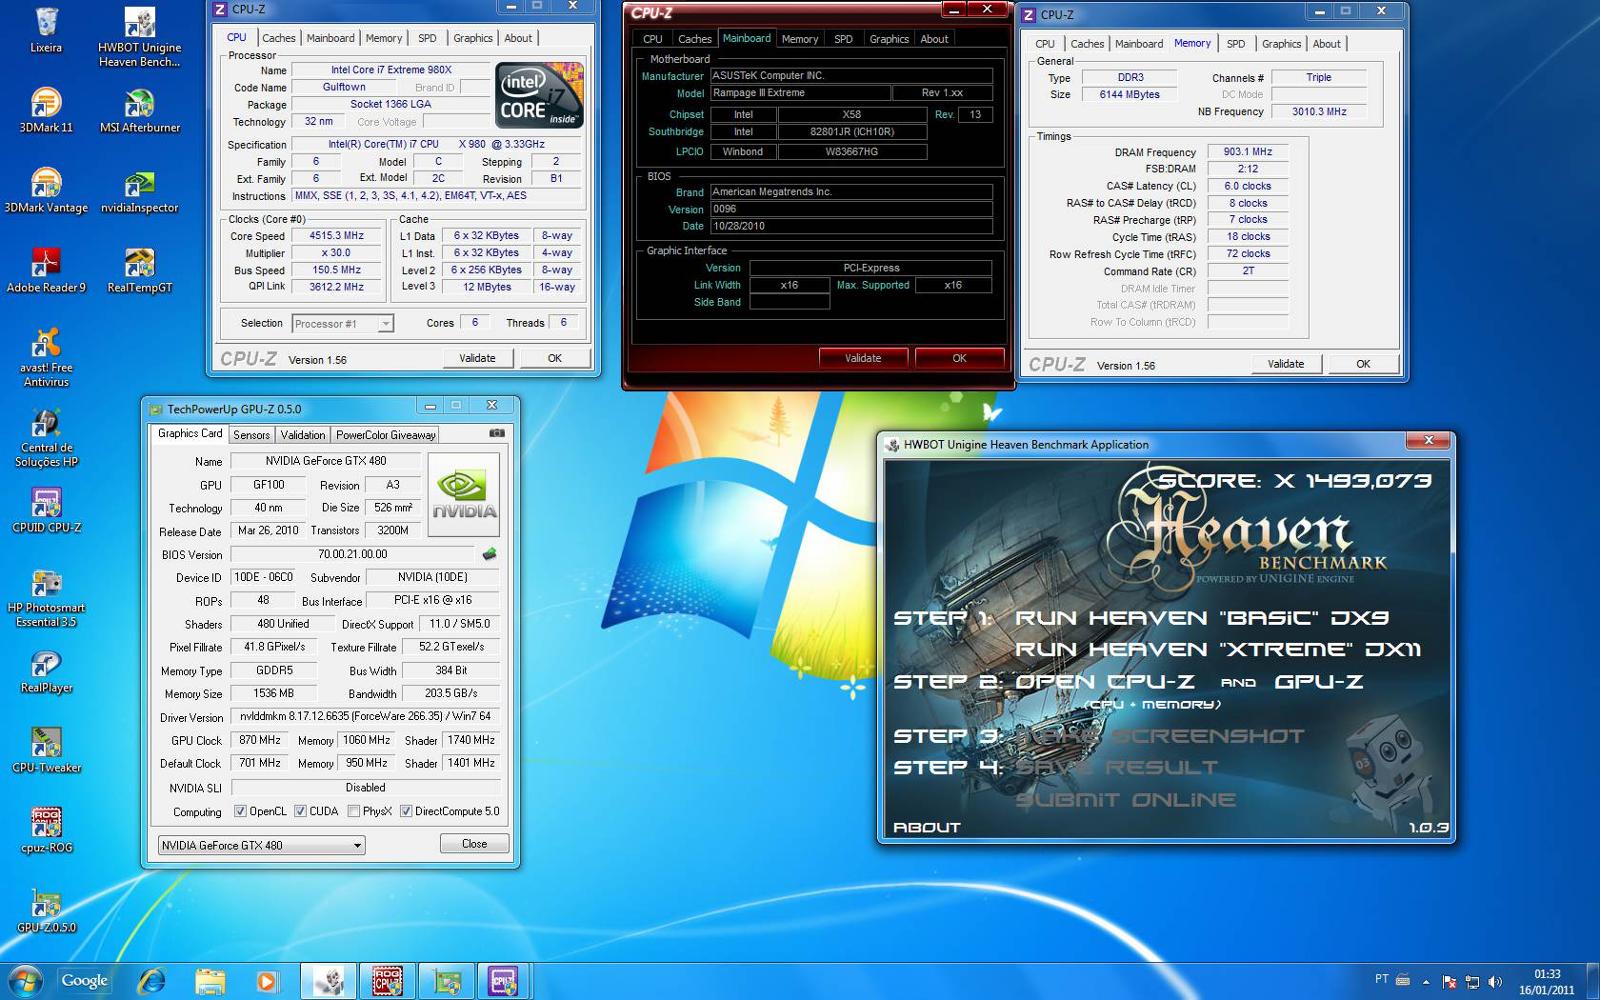Screen dimensions: 1600x1000
Task: Switch to Caches tab in left CPU-Z
Action: click(279, 38)
